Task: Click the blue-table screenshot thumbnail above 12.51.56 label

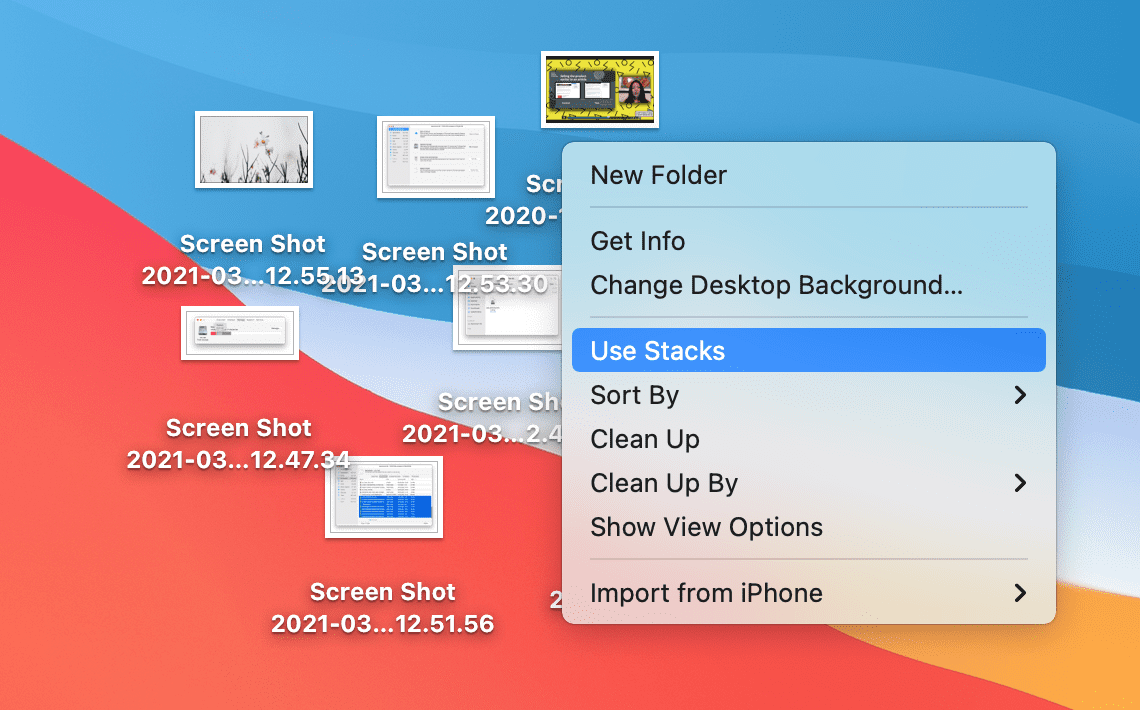Action: [x=383, y=498]
